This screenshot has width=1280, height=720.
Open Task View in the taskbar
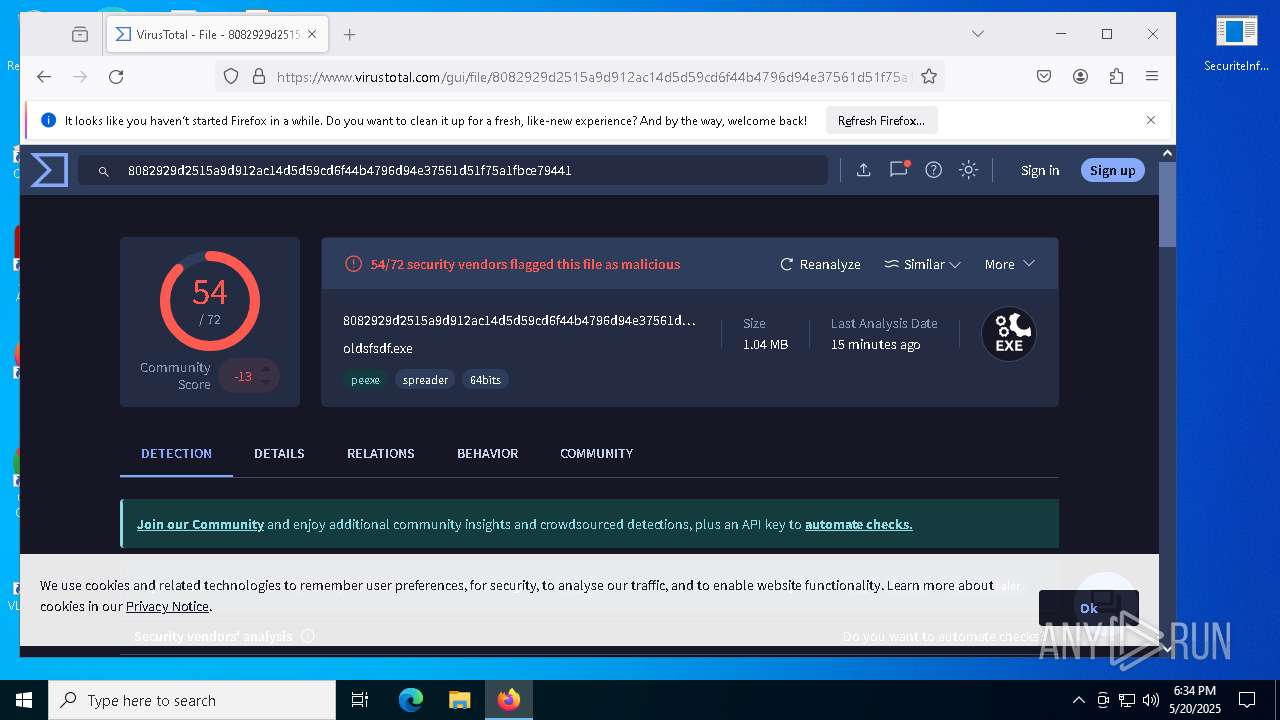pyautogui.click(x=360, y=700)
